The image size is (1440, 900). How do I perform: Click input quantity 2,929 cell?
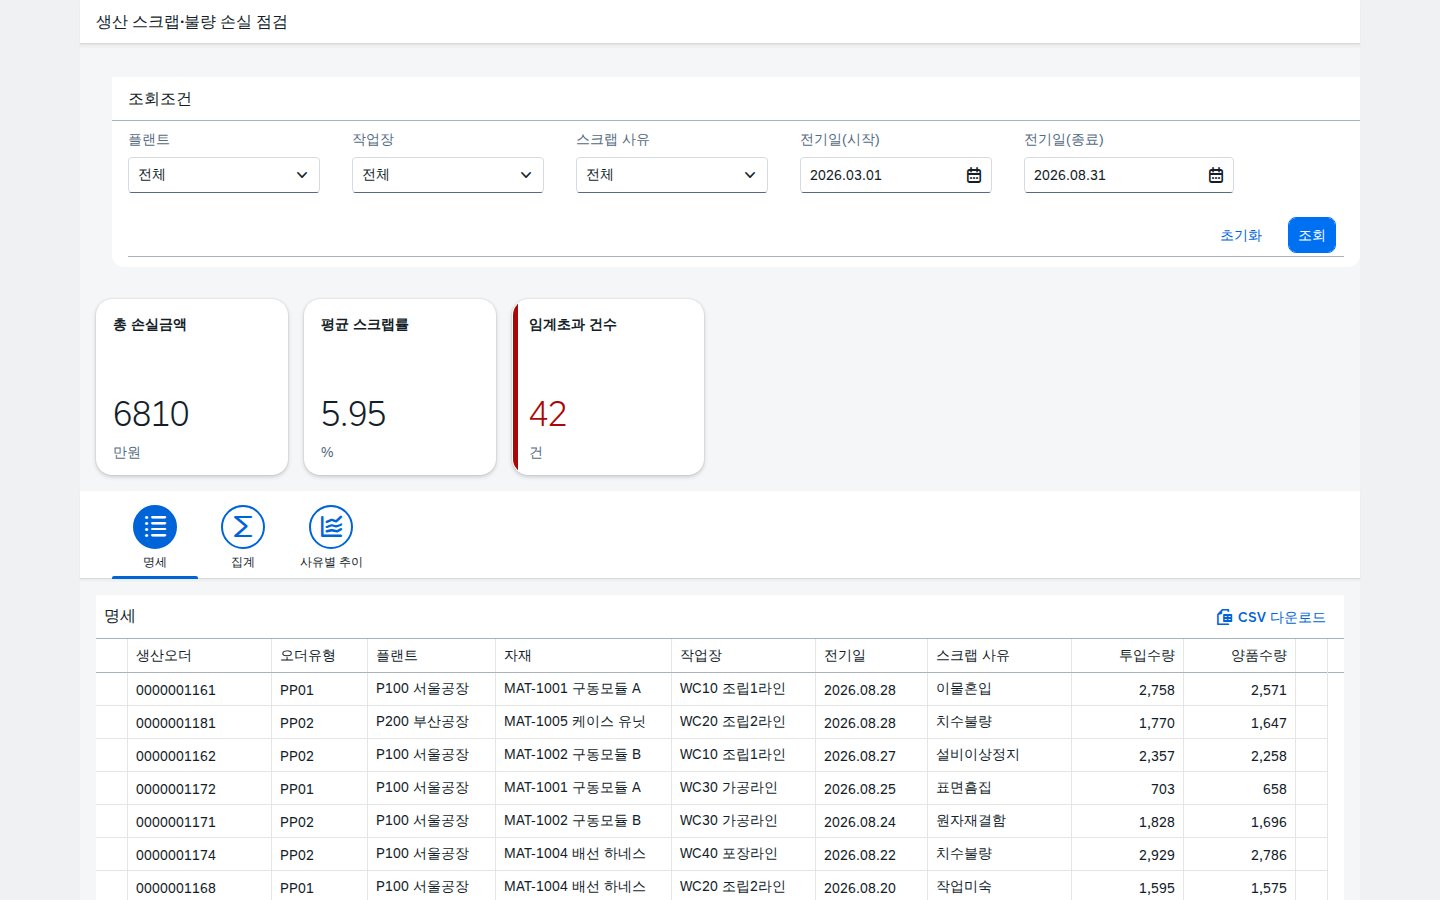click(1128, 854)
